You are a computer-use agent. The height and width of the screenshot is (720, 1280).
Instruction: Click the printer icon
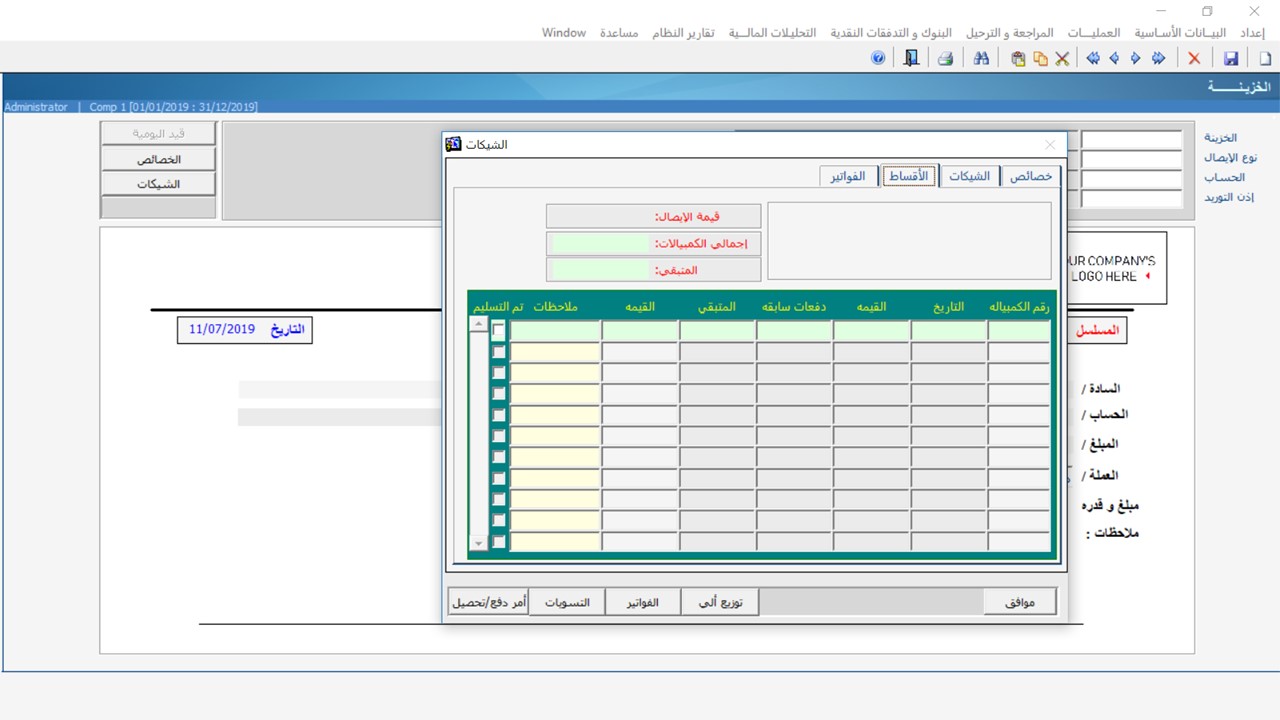coord(944,58)
